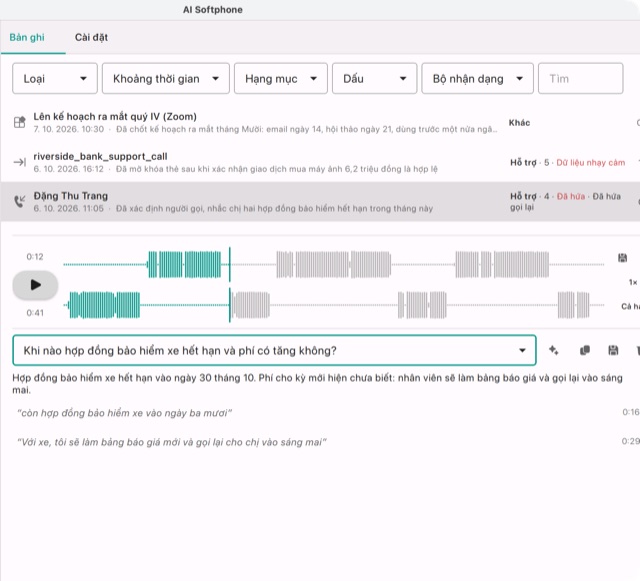Click the import arrow icon for riverside_bank_support_call

pos(20,162)
